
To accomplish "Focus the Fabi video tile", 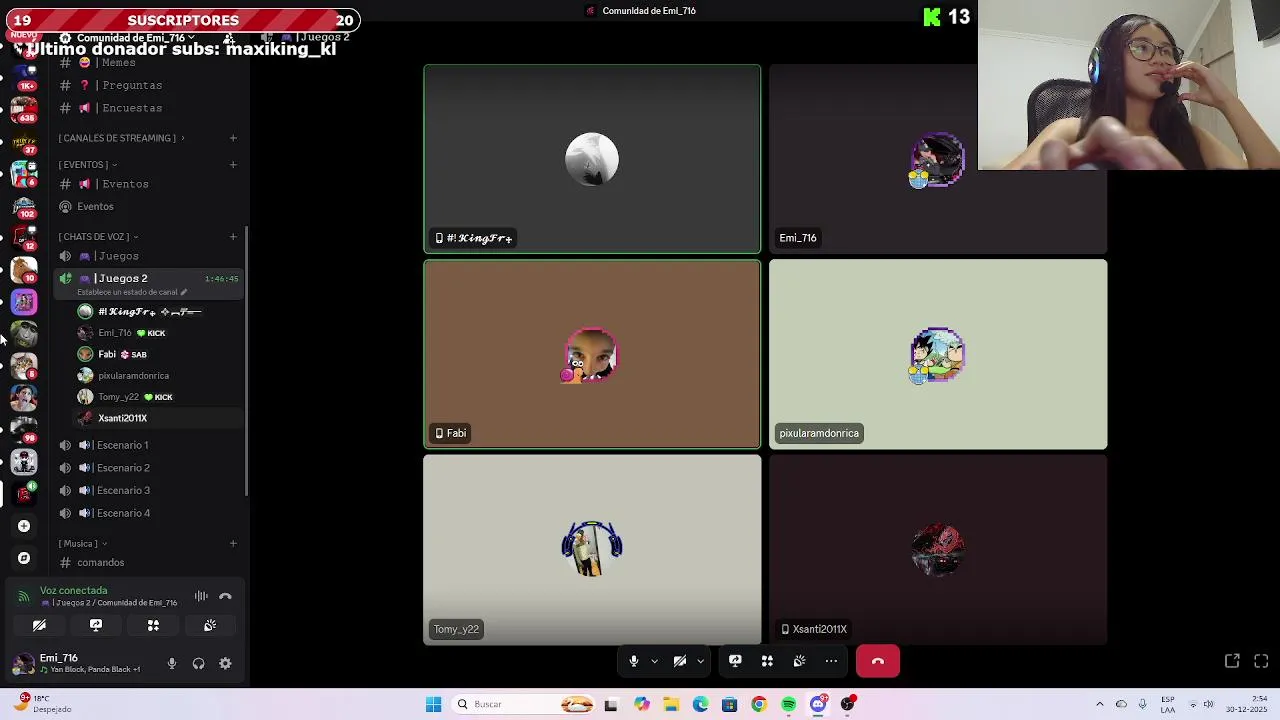I will (592, 354).
